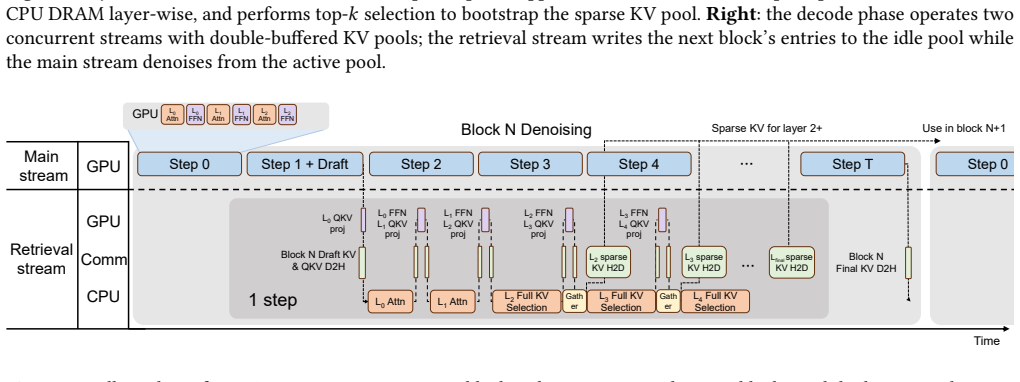The image size is (1020, 382).
Task: Select the Step 2 block
Action: click(x=421, y=164)
